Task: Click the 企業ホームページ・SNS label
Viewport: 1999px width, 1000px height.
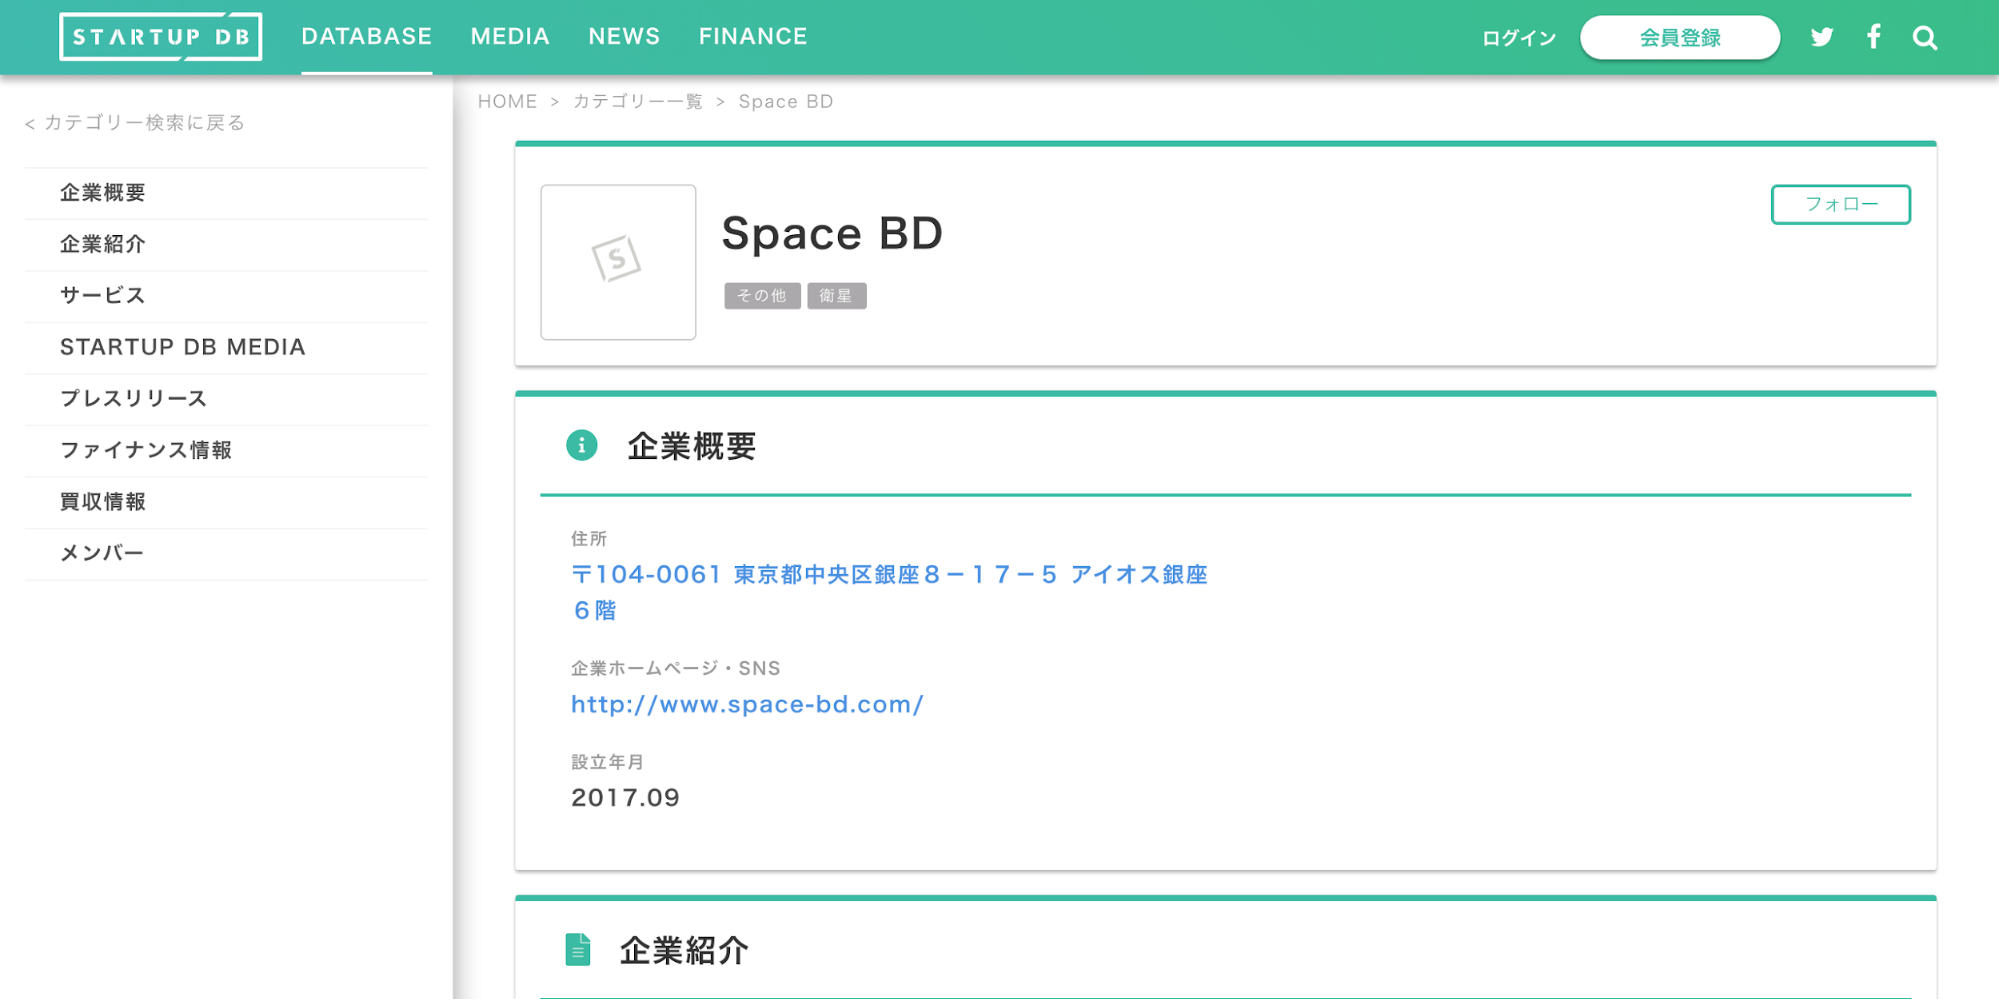Action: (675, 668)
